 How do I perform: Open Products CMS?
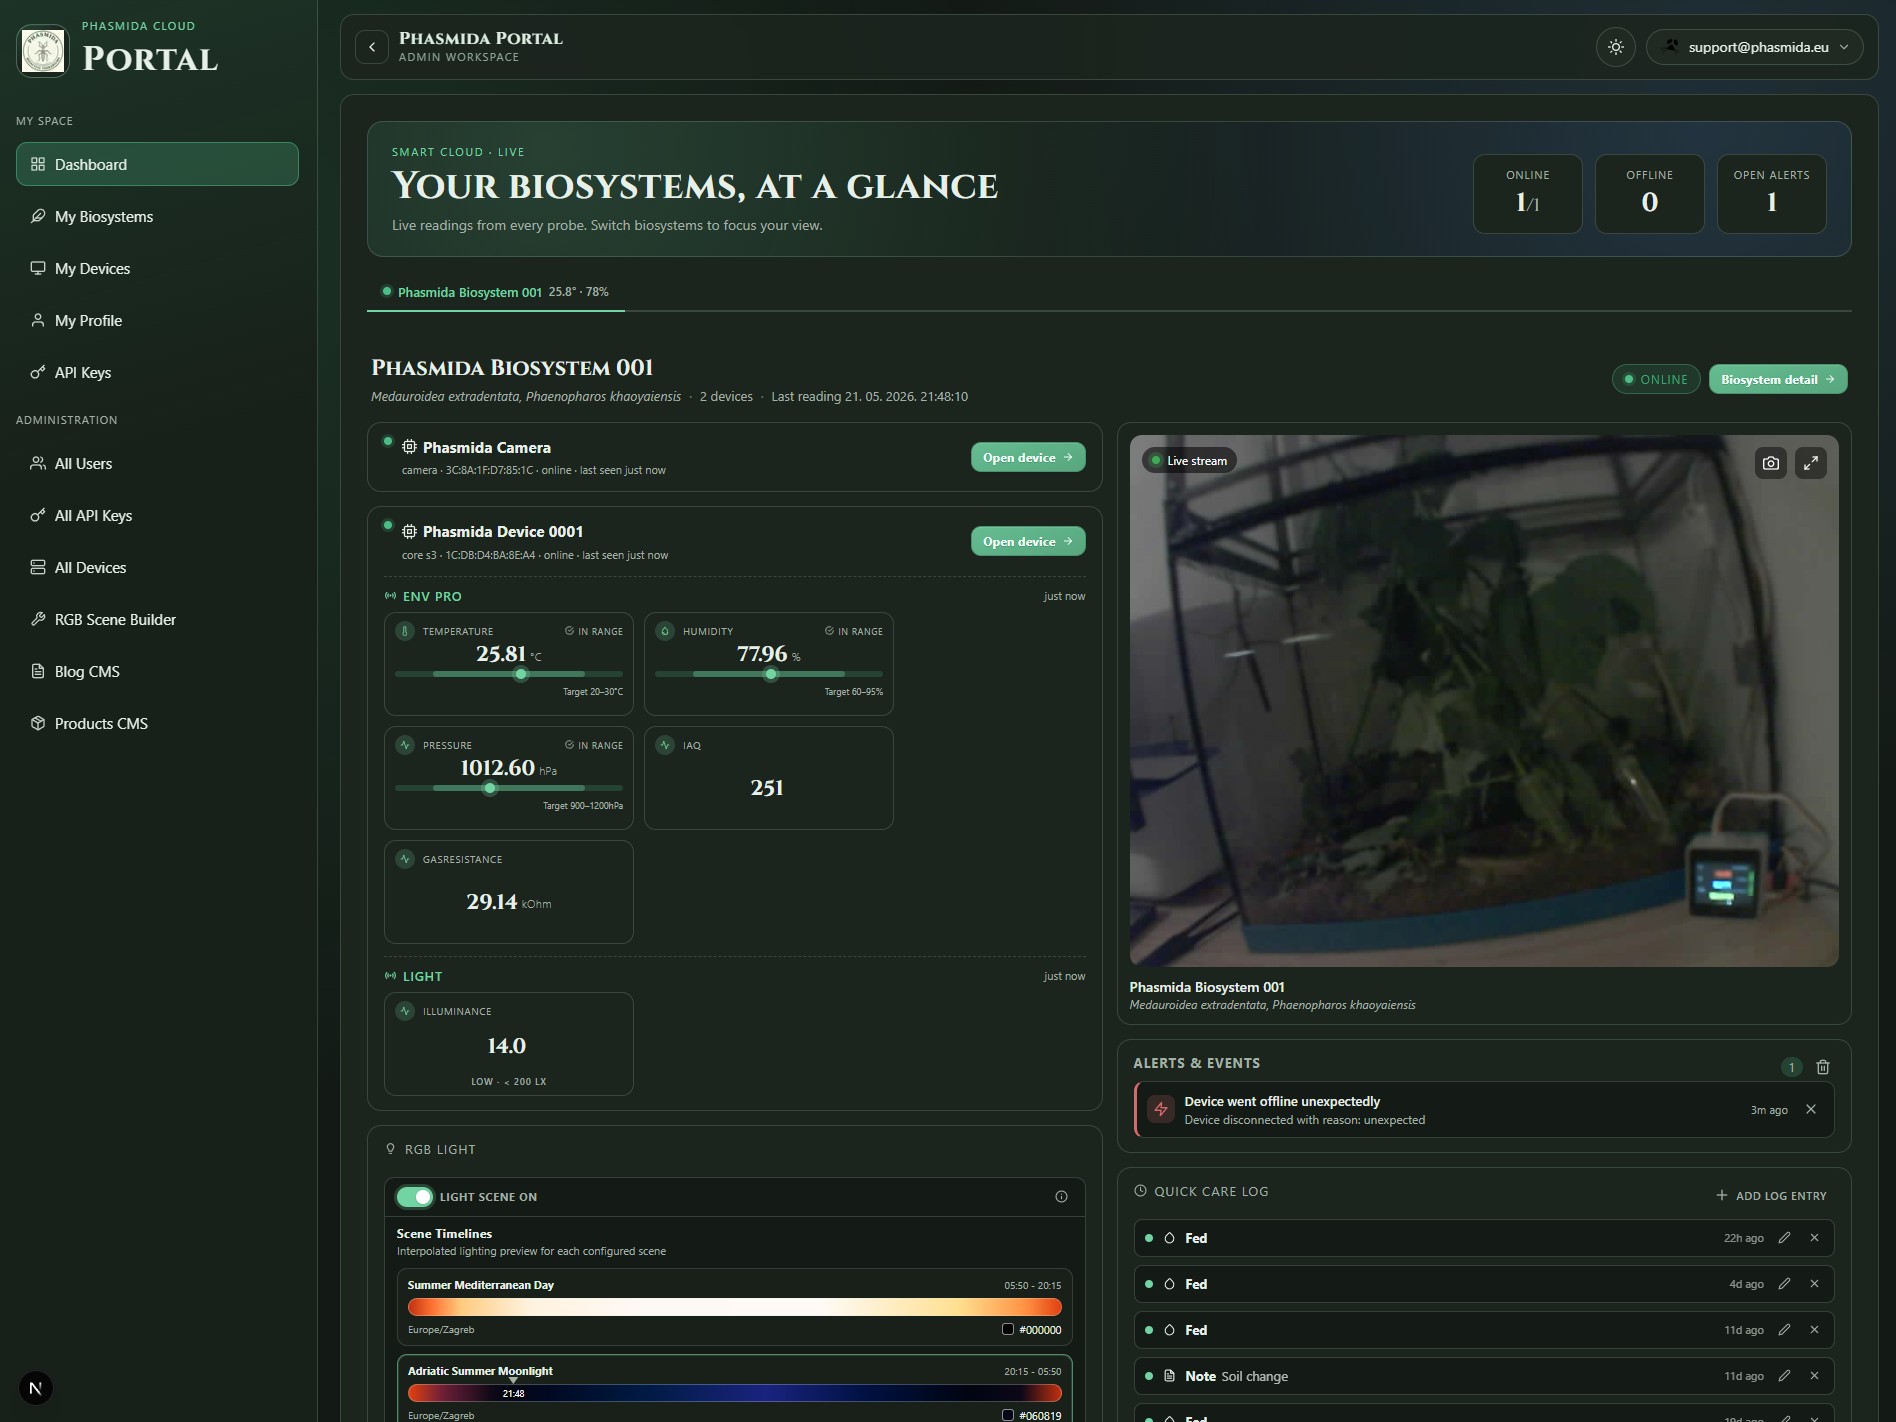157,723
